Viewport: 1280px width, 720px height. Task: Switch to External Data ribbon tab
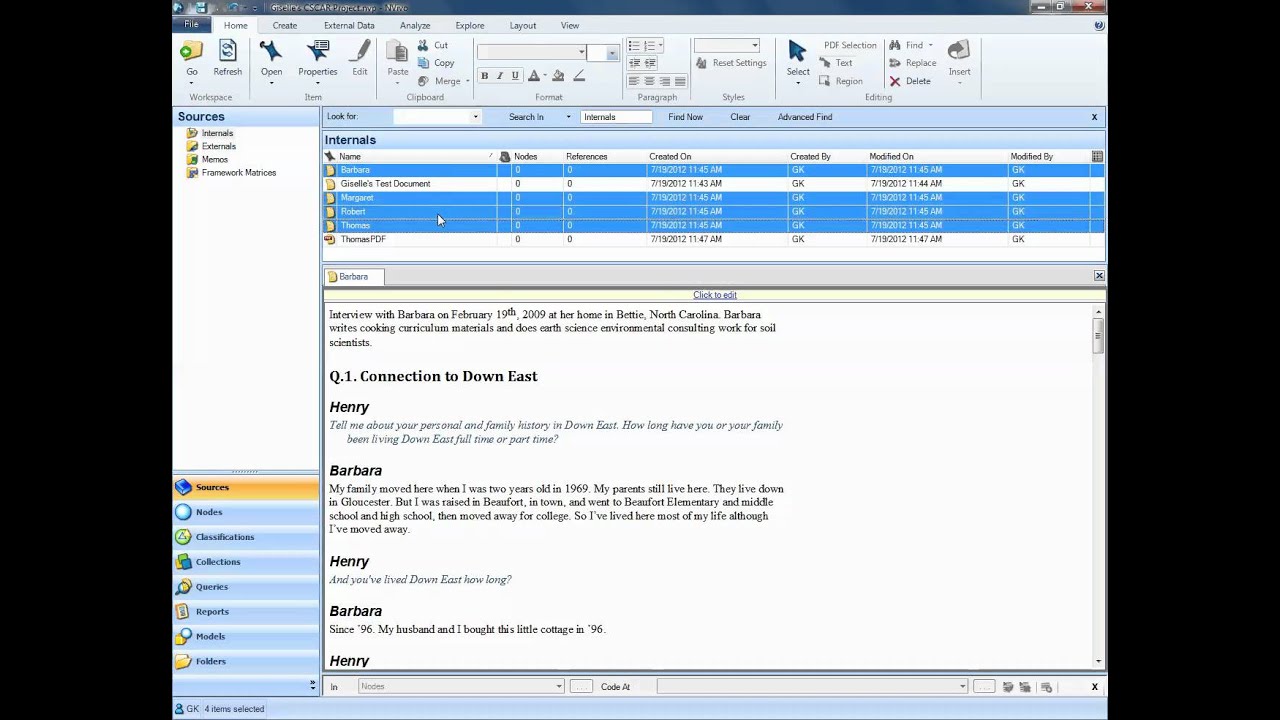point(349,25)
